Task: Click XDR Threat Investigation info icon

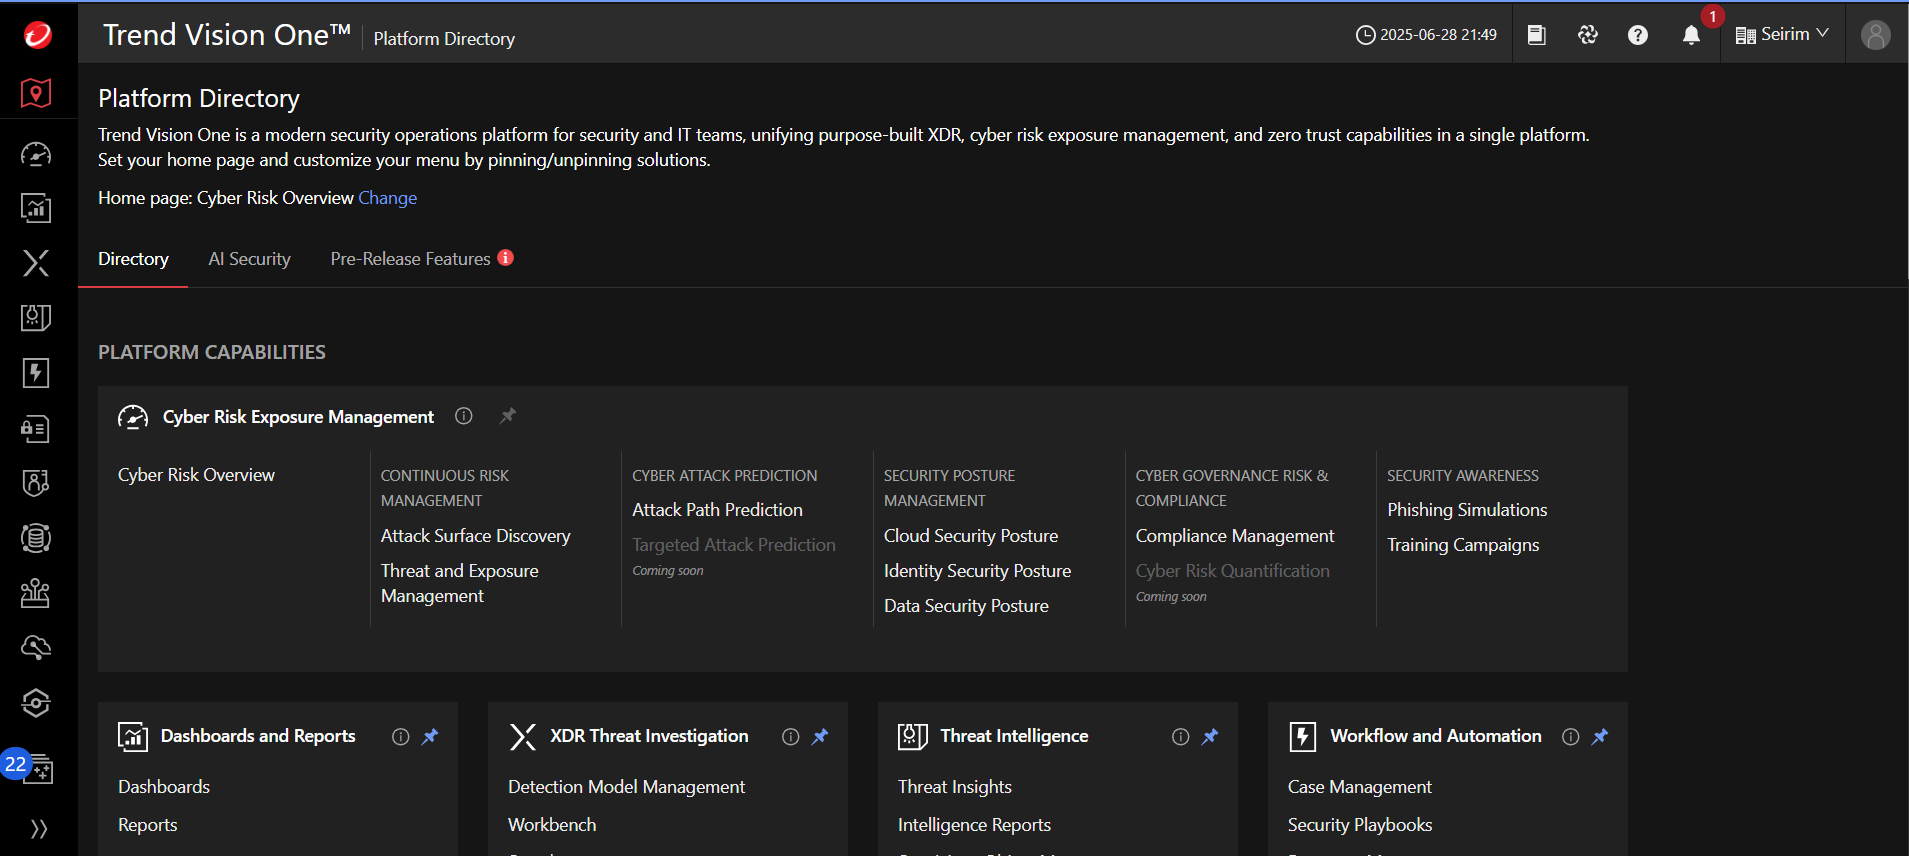Action: click(791, 737)
